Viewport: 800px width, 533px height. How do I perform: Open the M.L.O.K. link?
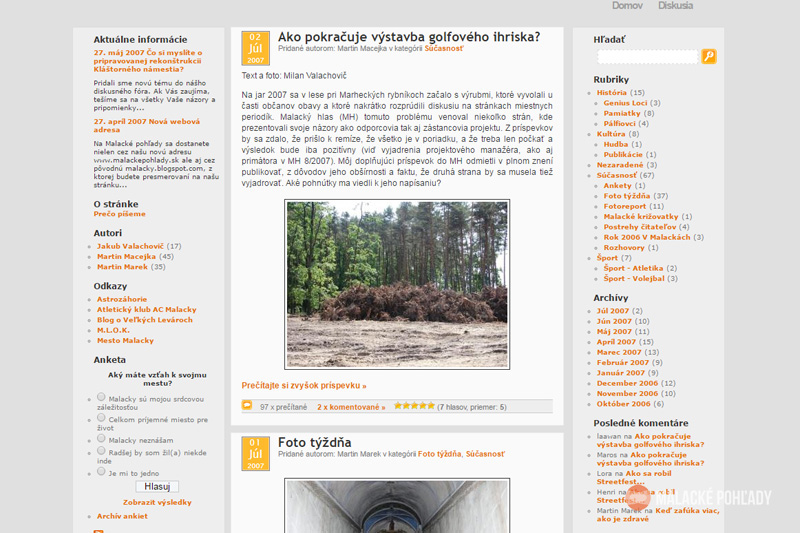pyautogui.click(x=113, y=330)
